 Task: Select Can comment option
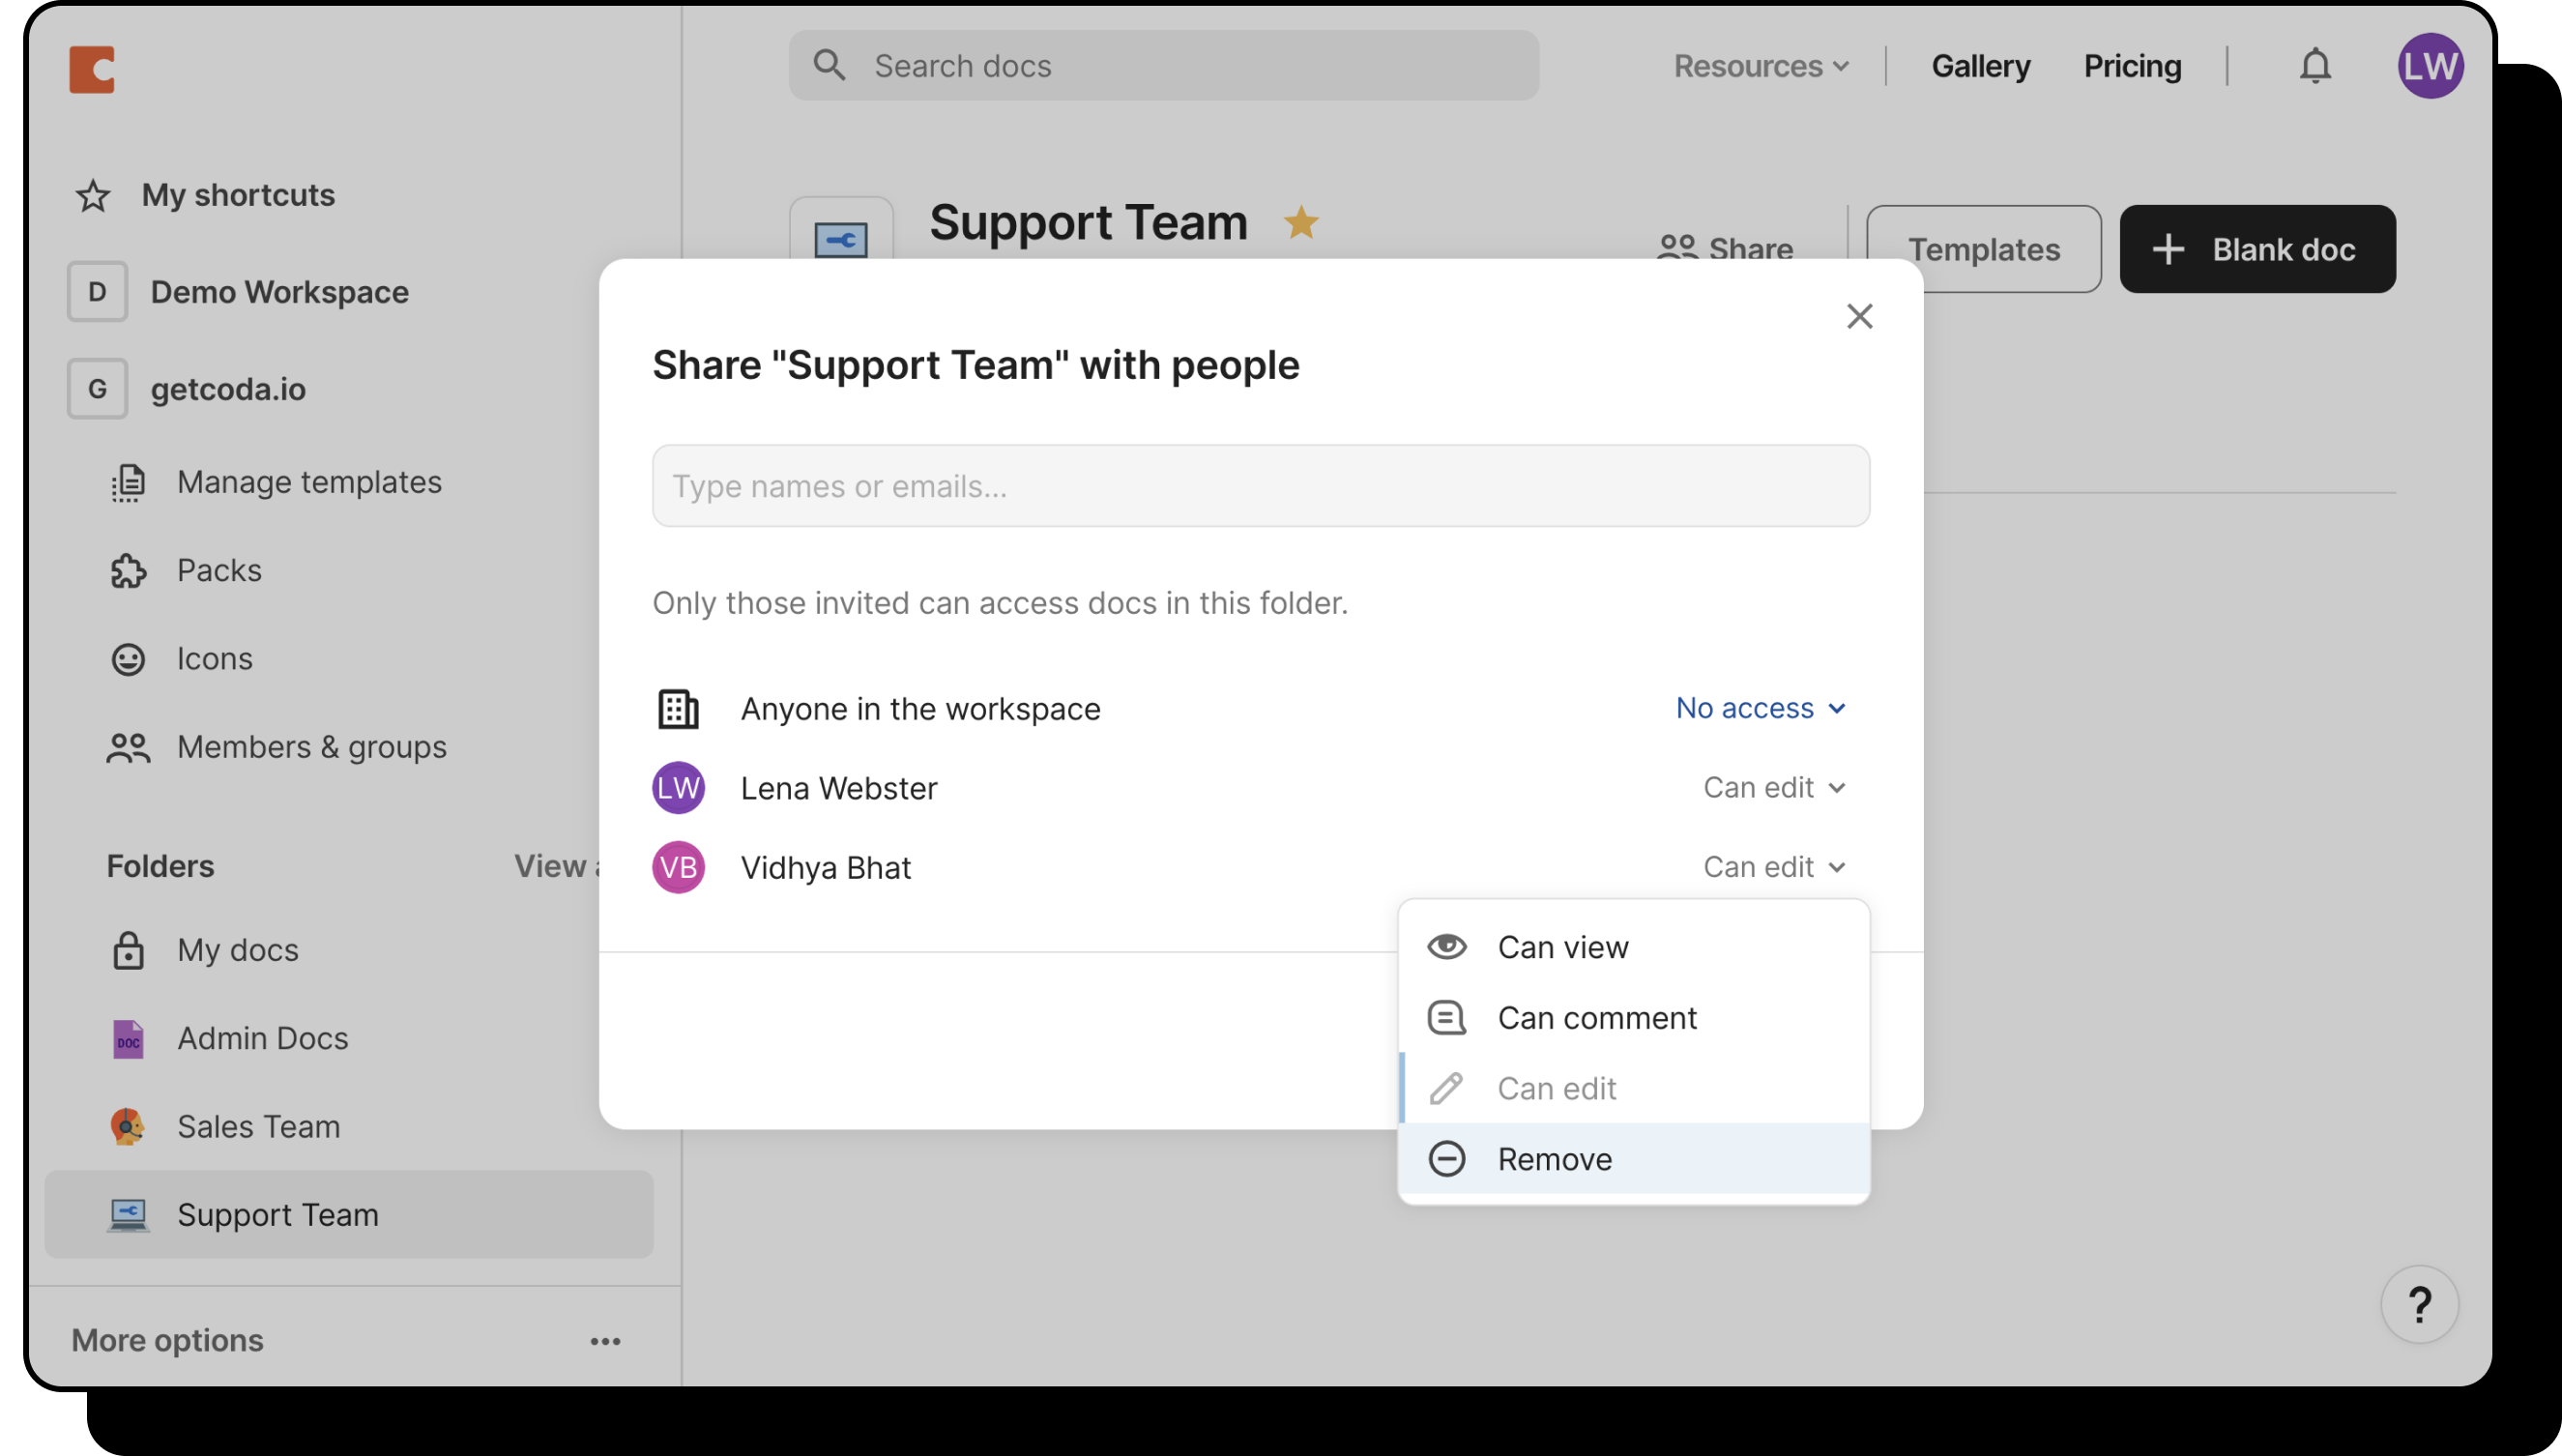pyautogui.click(x=1596, y=1018)
